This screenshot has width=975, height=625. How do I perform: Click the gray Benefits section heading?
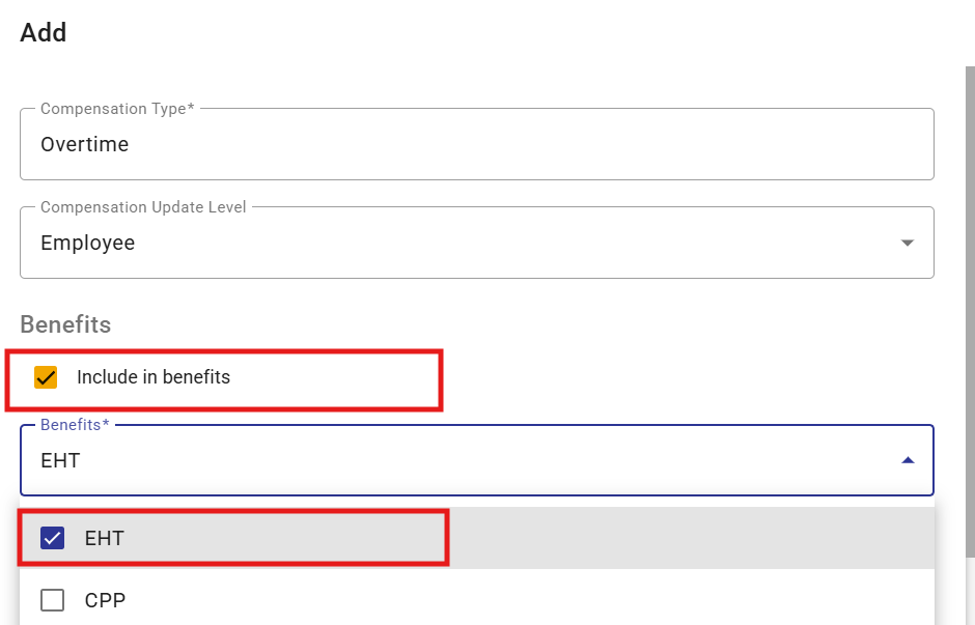click(65, 325)
